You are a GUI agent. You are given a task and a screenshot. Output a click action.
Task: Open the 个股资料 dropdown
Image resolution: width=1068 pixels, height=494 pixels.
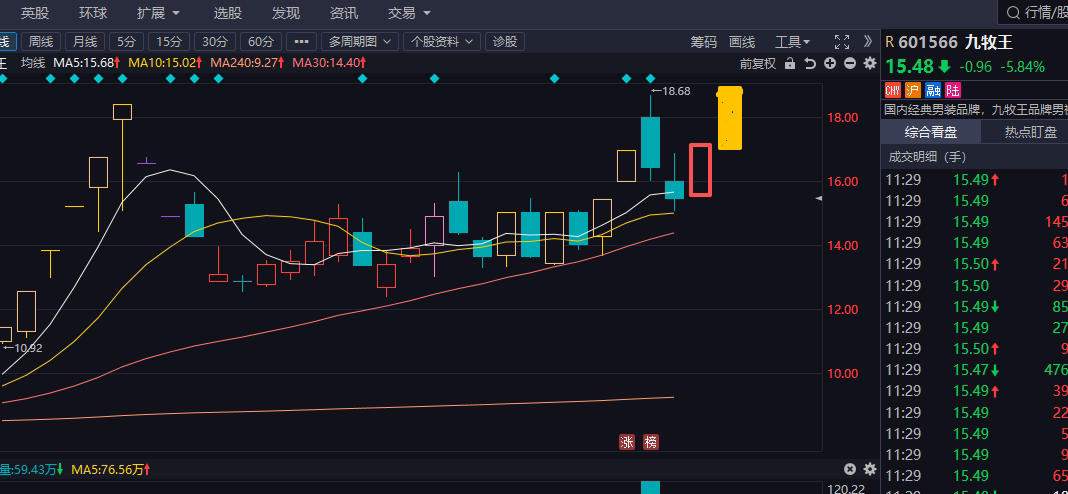(440, 42)
